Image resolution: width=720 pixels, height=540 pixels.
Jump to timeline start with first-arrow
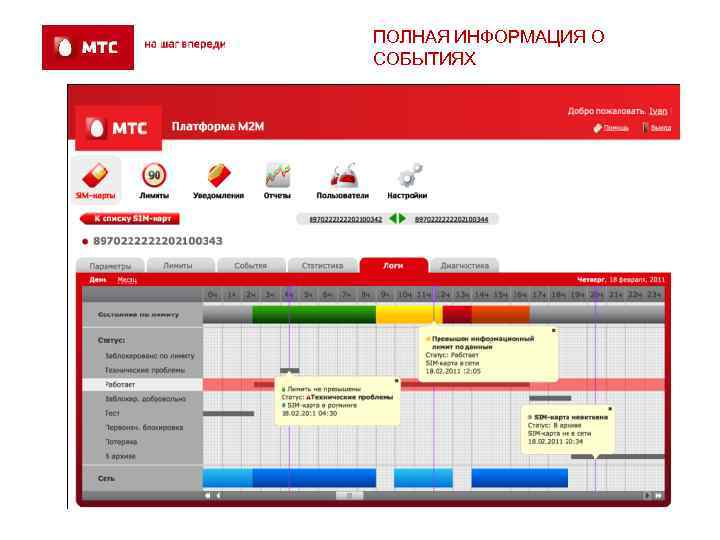pyautogui.click(x=208, y=495)
